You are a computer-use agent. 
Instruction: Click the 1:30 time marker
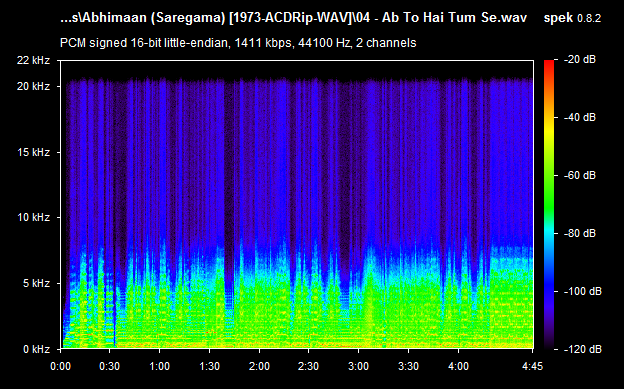tap(209, 366)
